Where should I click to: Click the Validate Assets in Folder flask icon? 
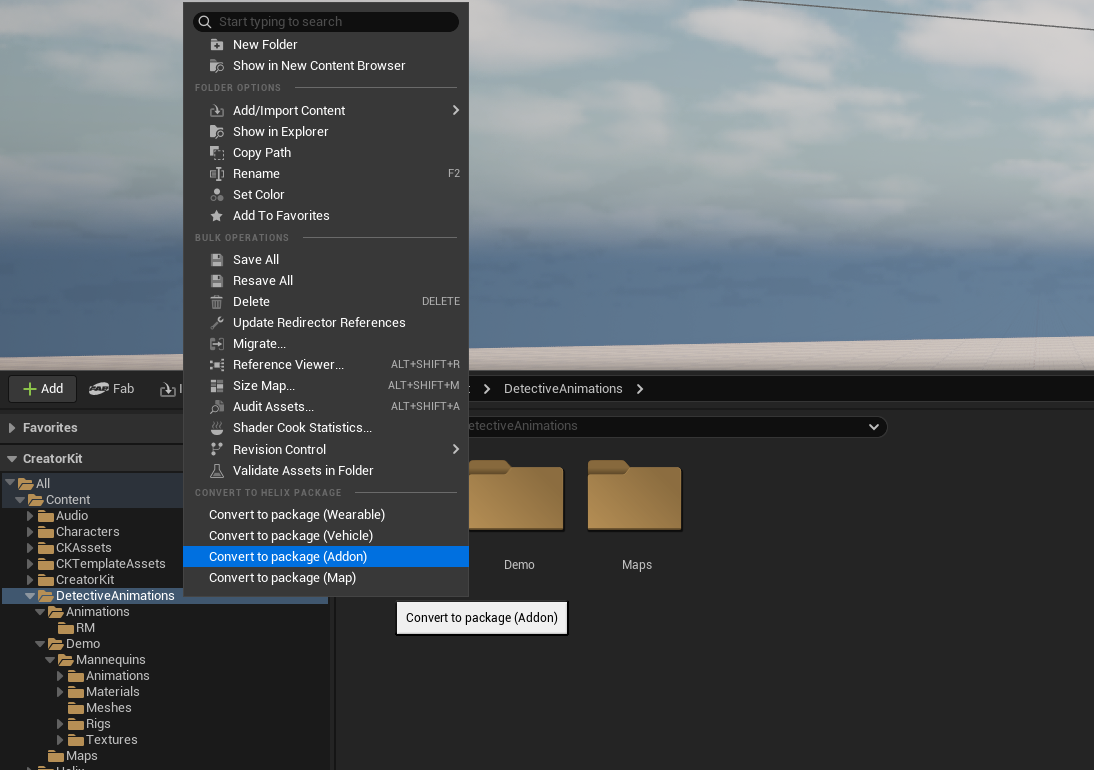(217, 471)
